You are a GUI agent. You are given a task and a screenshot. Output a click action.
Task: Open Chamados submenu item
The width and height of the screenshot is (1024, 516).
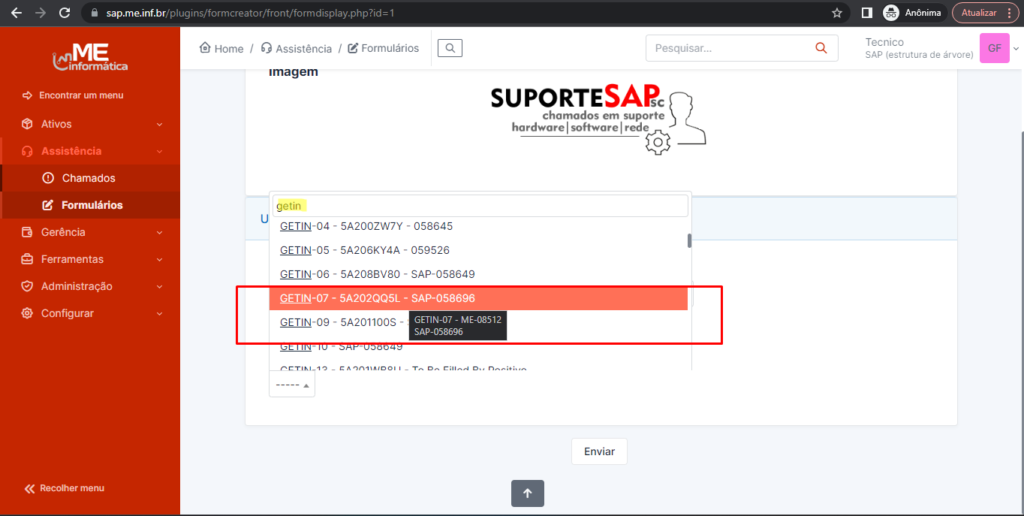89,178
